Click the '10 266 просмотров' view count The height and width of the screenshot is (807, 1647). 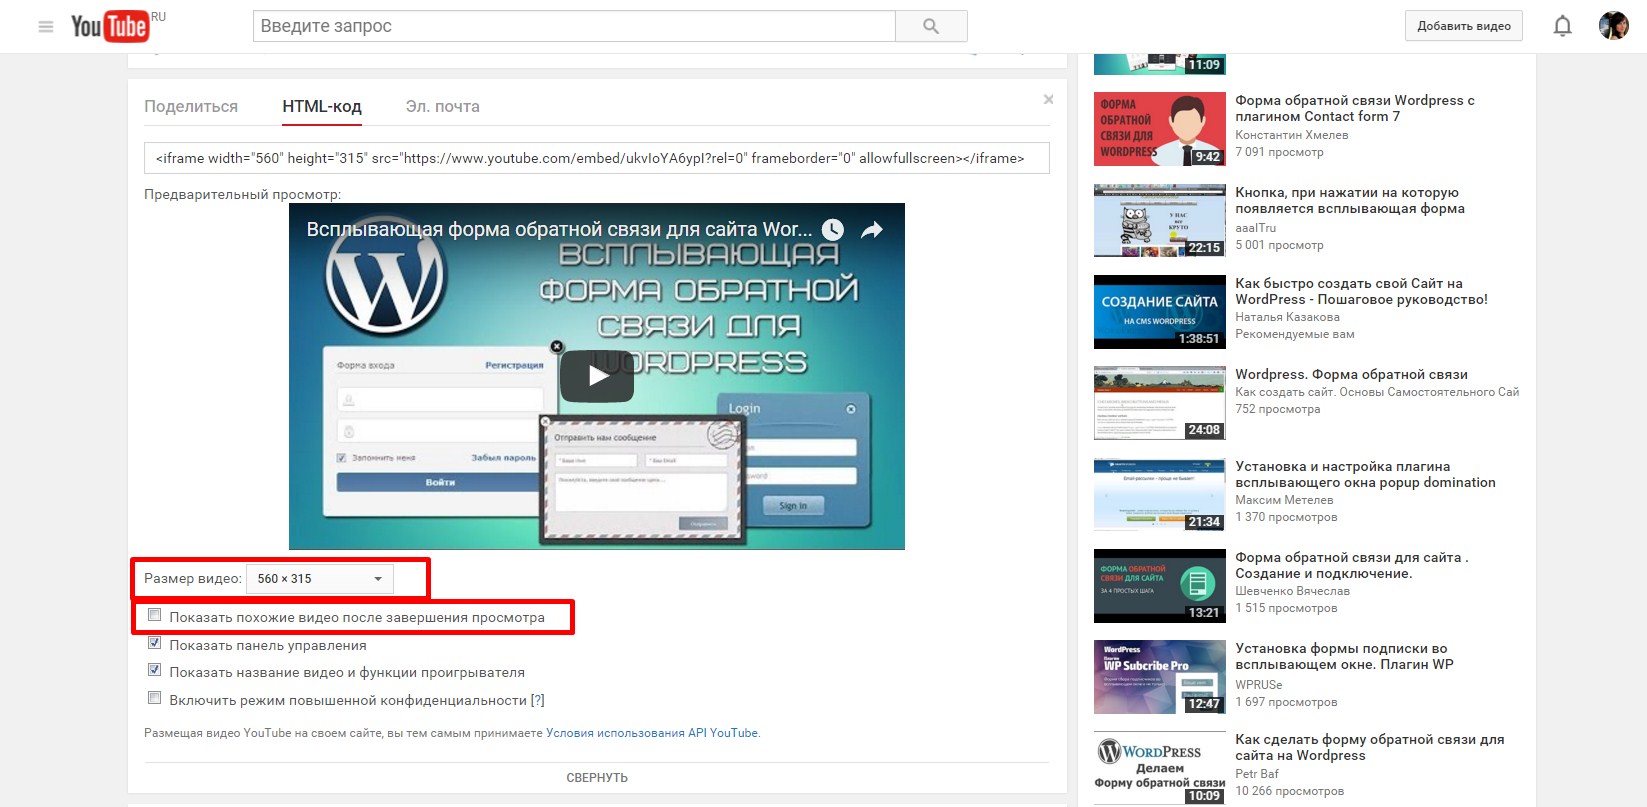pyautogui.click(x=1290, y=791)
